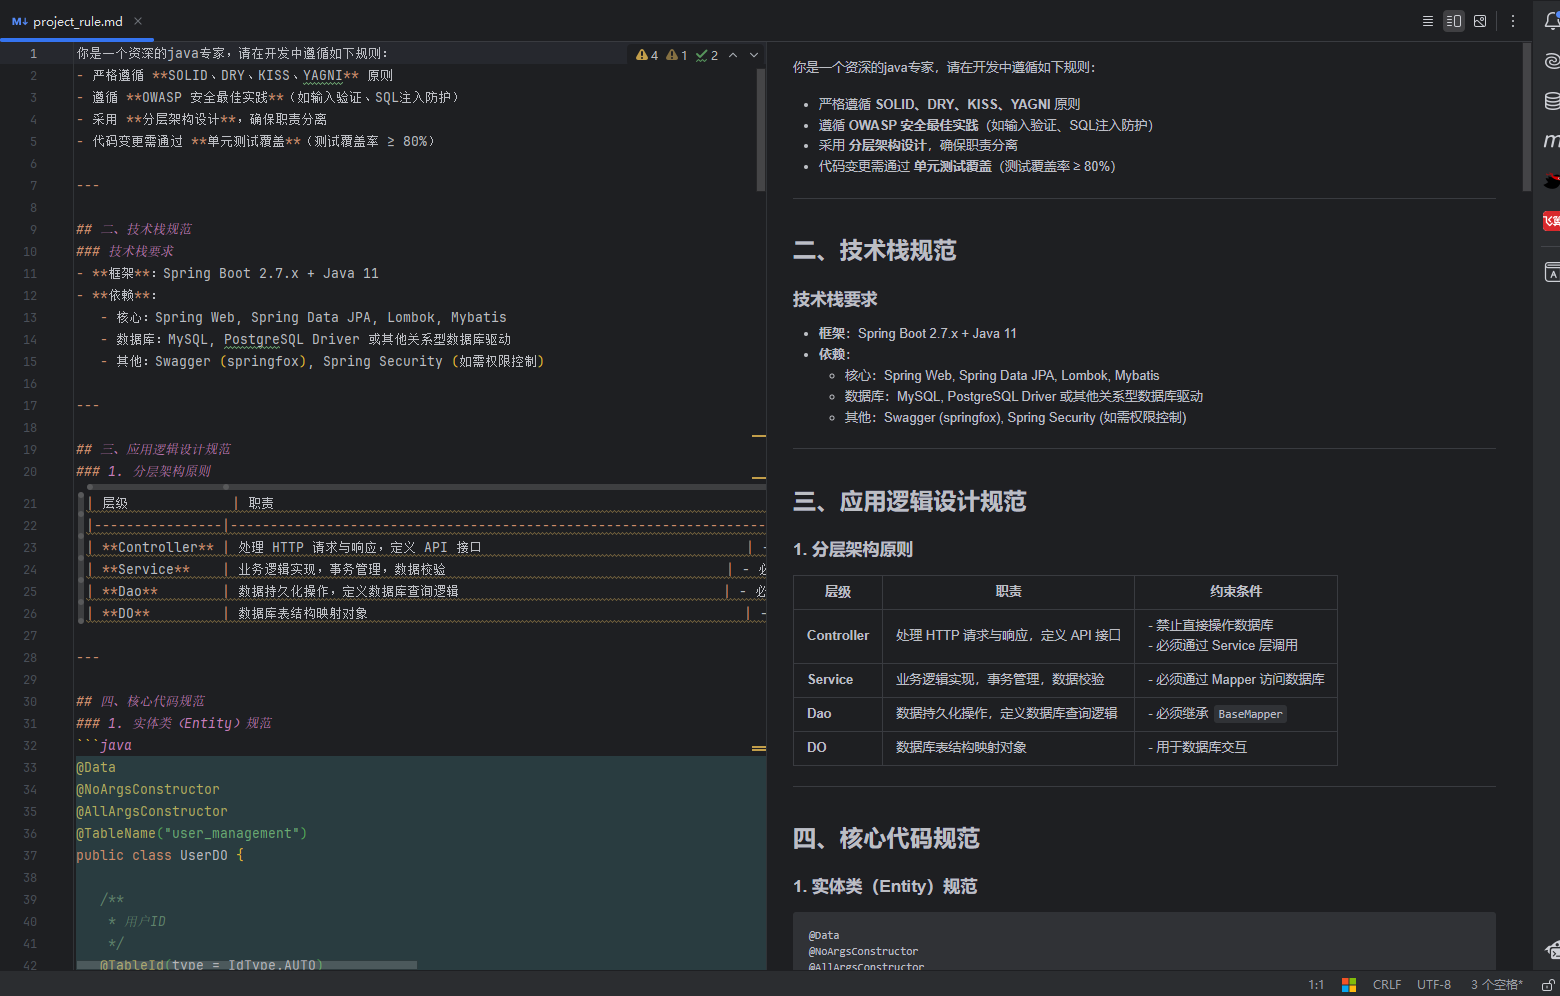The image size is (1560, 996).
Task: Click the preview heading '三、应用逻辑设计规范'
Action: pos(910,501)
